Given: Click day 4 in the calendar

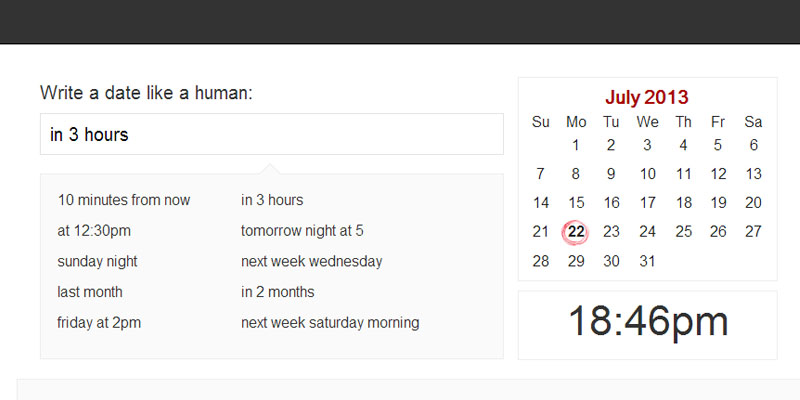Looking at the screenshot, I should tap(683, 145).
